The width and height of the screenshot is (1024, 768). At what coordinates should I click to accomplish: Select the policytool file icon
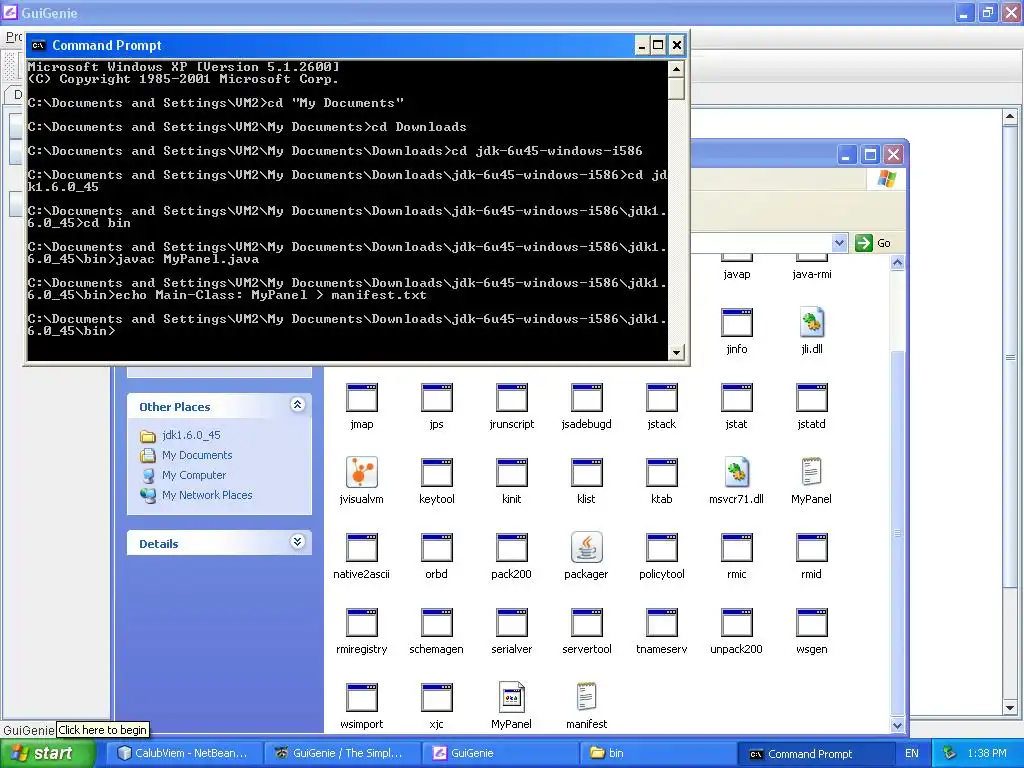[662, 549]
